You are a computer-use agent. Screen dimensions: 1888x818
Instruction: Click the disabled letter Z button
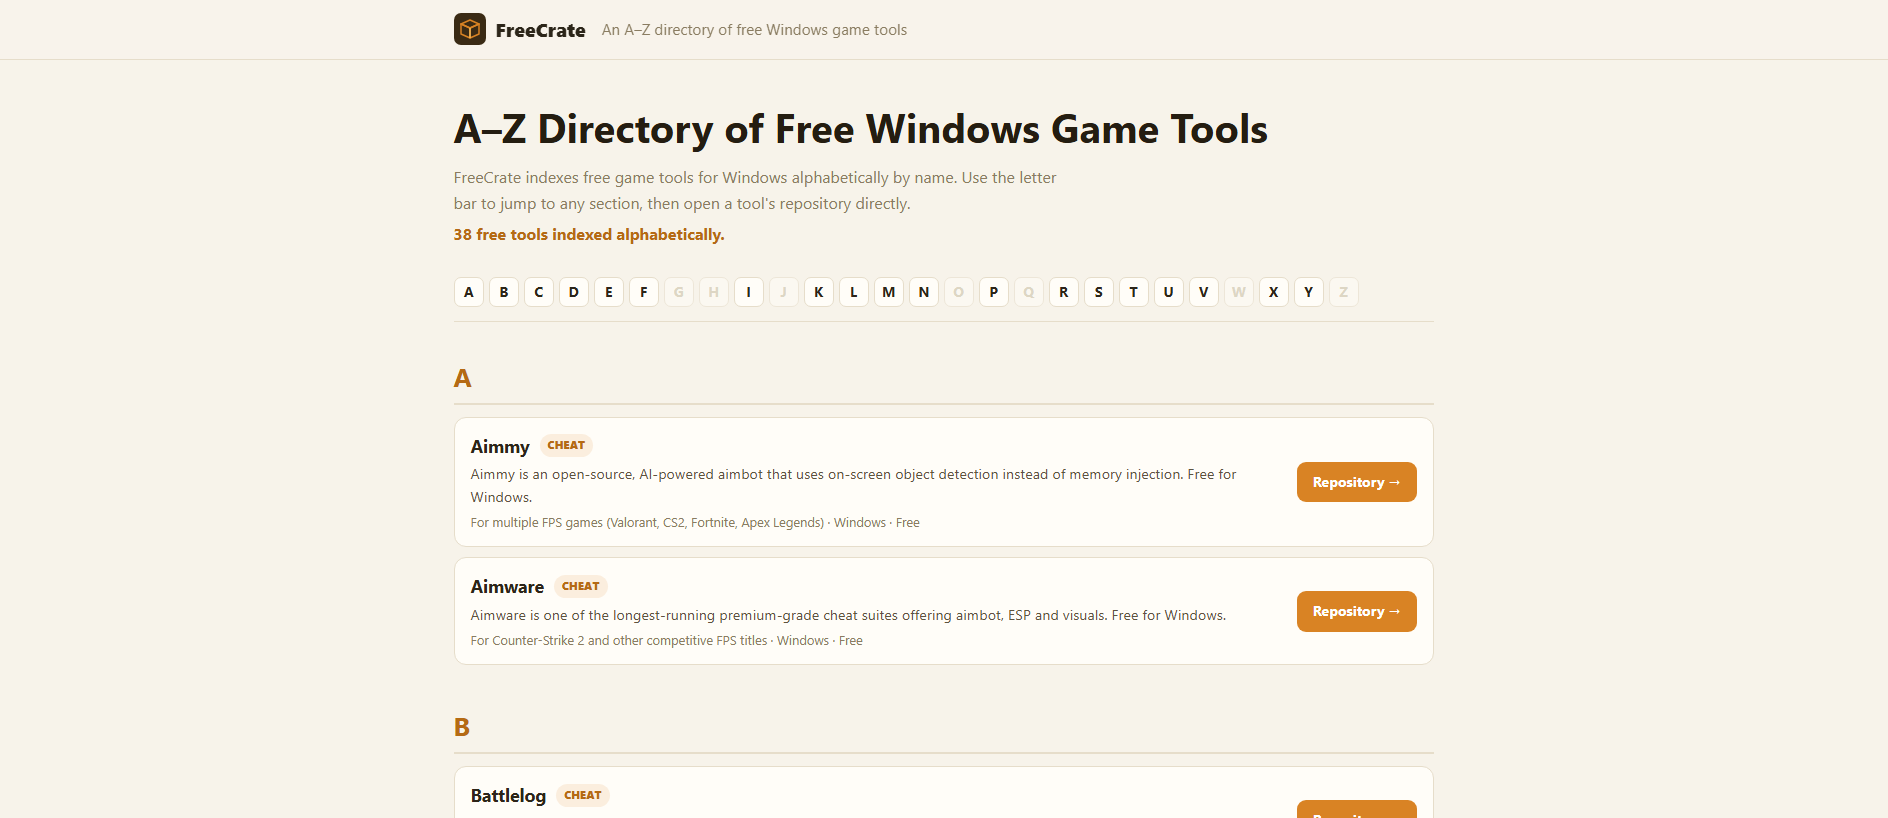(x=1344, y=292)
